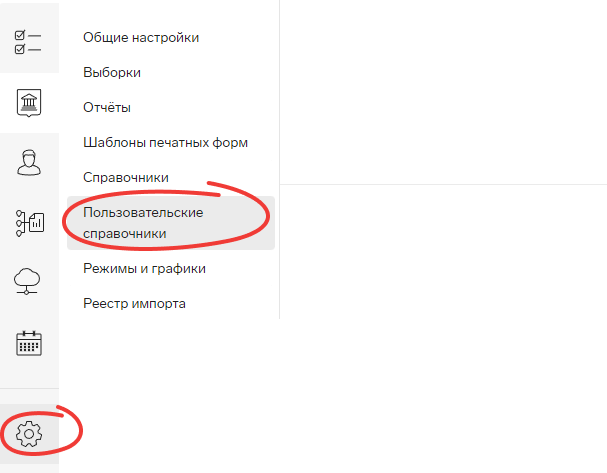The image size is (607, 473).
Task: Choose the reports entry Отчёты
Action: [107, 107]
